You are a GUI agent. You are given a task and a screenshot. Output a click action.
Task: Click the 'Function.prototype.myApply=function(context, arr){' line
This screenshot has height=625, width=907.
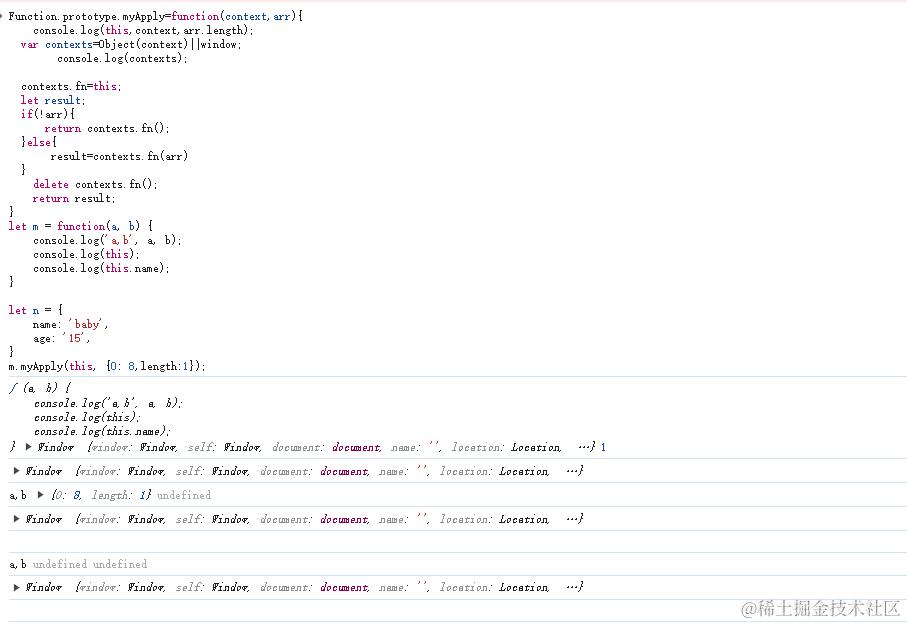point(156,16)
